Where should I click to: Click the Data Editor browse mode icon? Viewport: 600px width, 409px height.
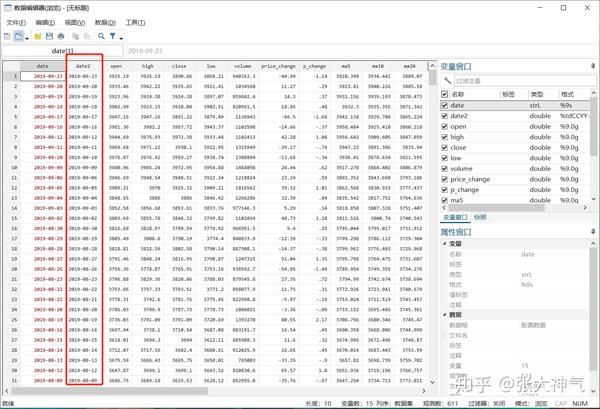point(18,36)
